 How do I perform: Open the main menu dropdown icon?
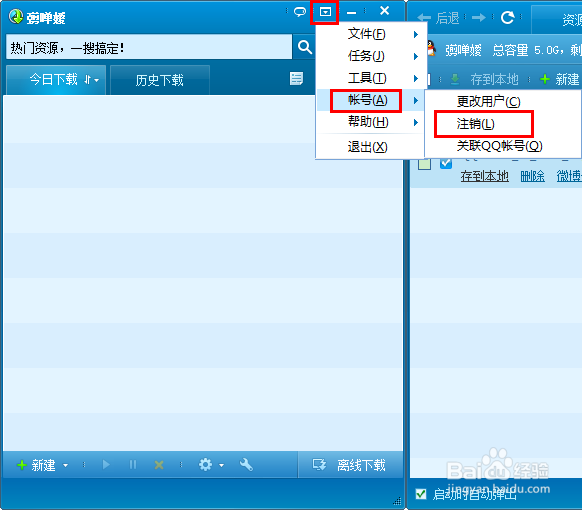(325, 12)
